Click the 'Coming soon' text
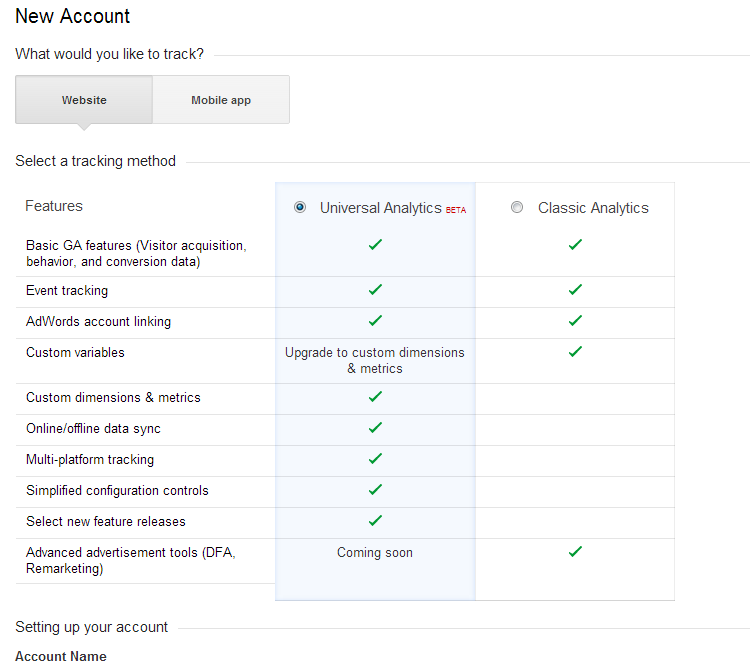The width and height of the screenshot is (750, 667). click(375, 553)
